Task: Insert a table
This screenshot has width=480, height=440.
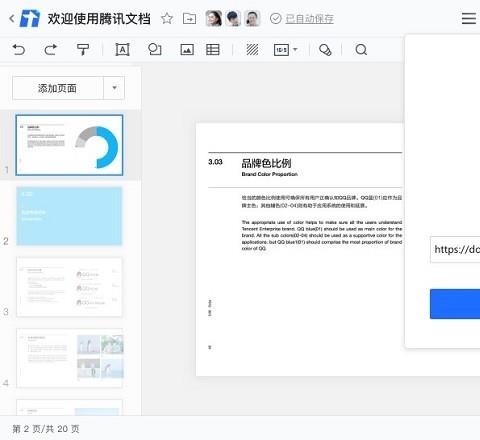Action: [x=213, y=50]
